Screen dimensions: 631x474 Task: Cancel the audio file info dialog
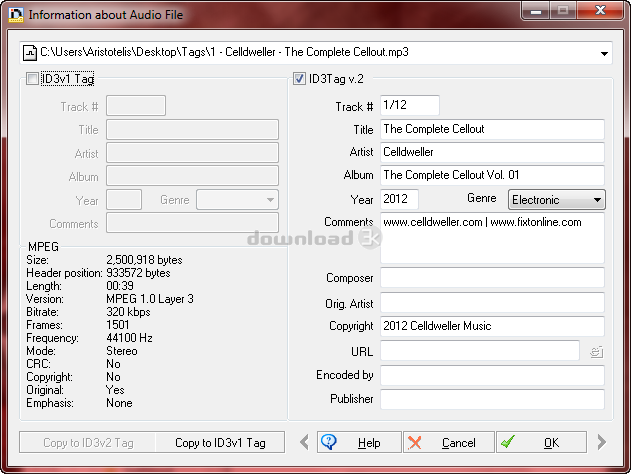pos(449,442)
